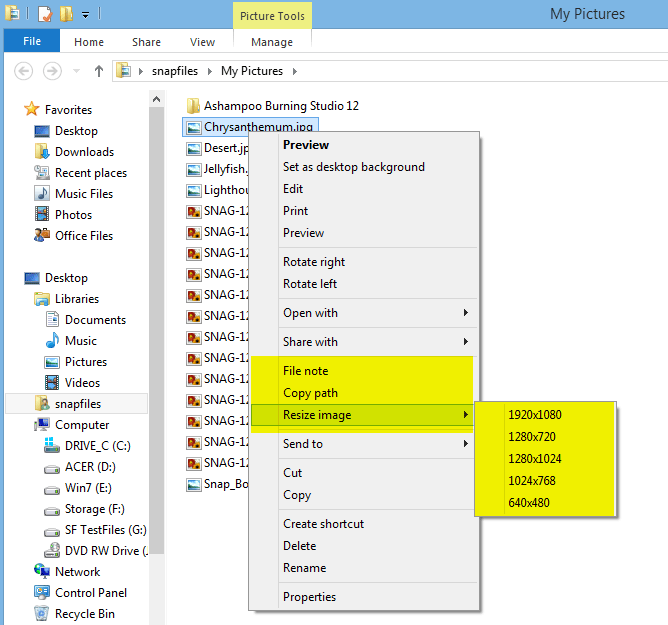Image resolution: width=668 pixels, height=625 pixels.
Task: Click the Forward navigation arrow
Action: [52, 71]
